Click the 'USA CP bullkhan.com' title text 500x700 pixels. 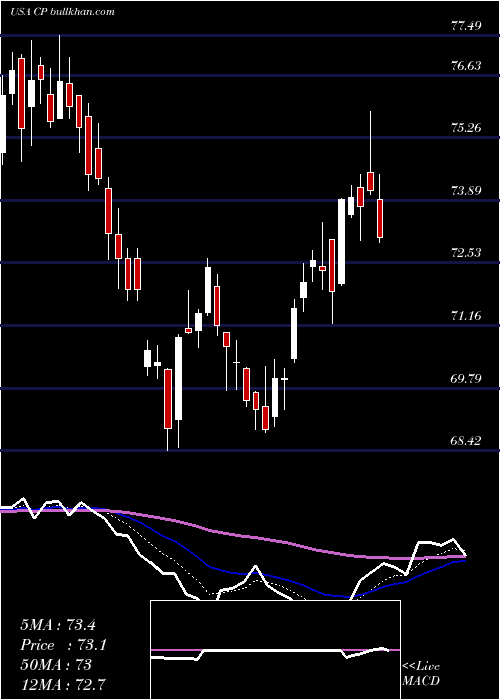click(x=62, y=11)
